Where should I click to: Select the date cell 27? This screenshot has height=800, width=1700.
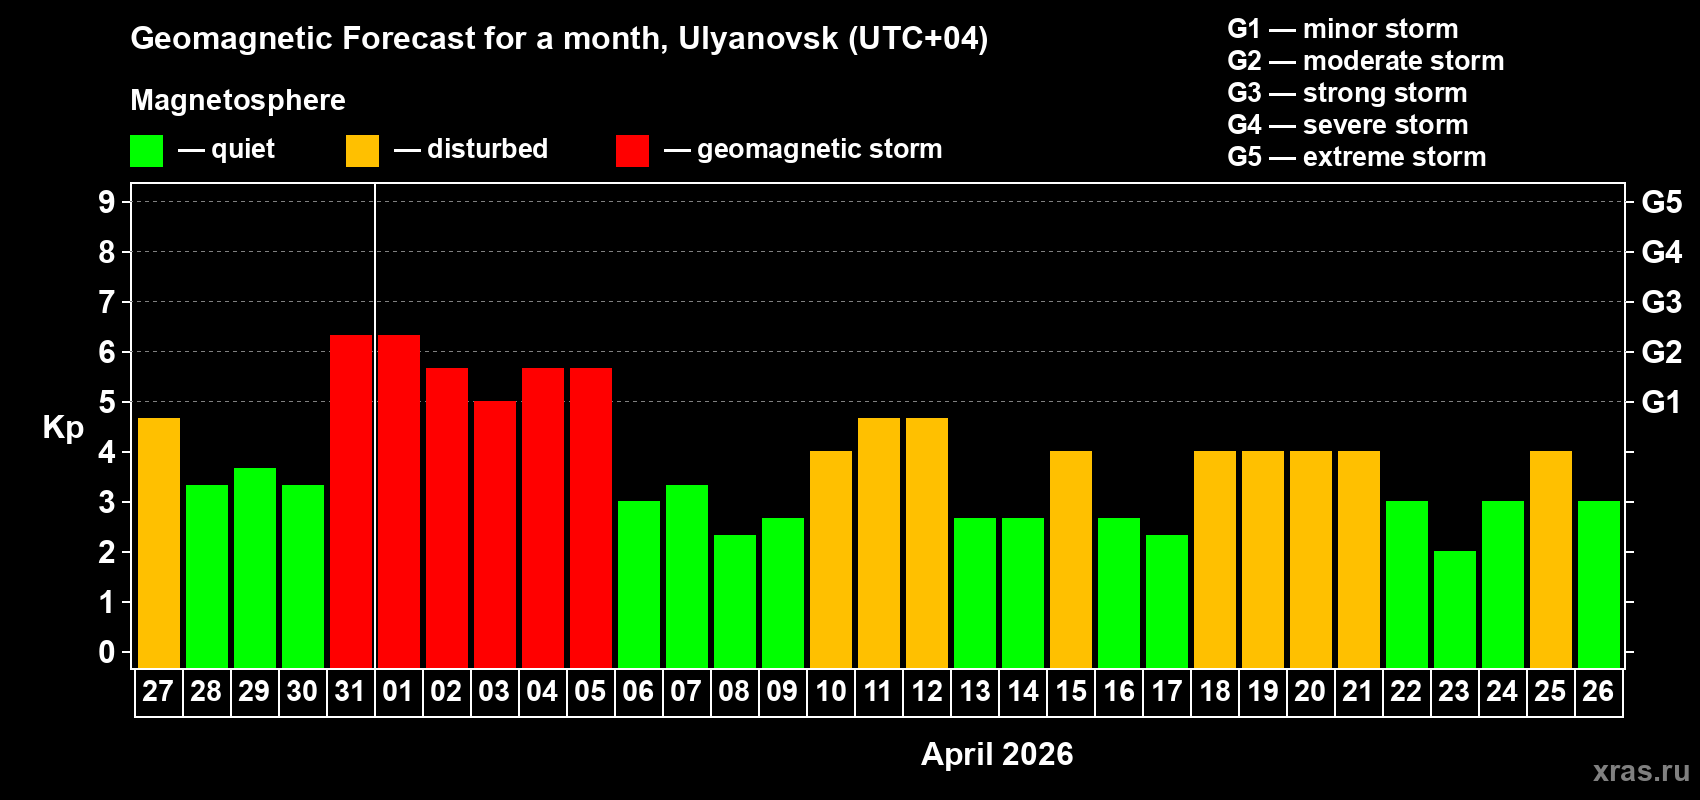pyautogui.click(x=158, y=692)
